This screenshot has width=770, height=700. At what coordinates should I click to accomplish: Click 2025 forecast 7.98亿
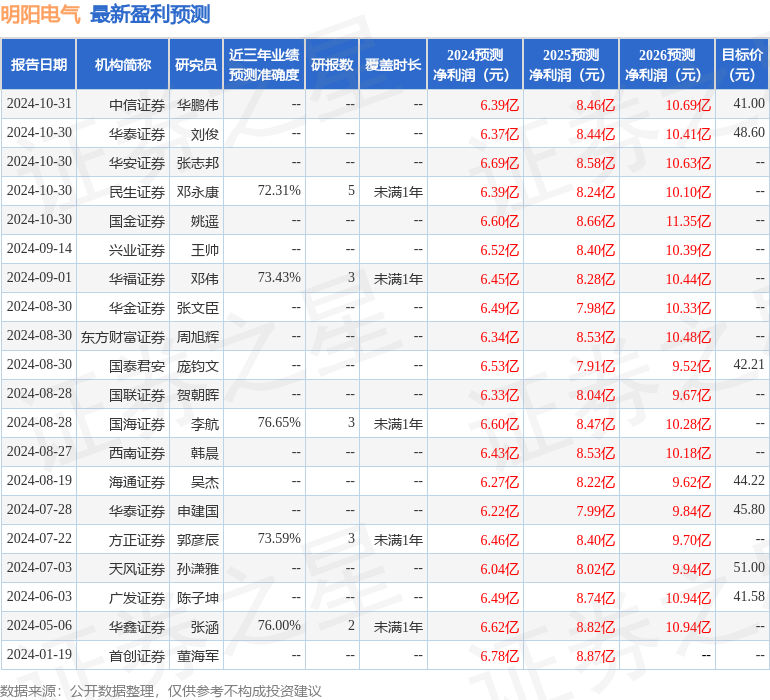pyautogui.click(x=595, y=308)
